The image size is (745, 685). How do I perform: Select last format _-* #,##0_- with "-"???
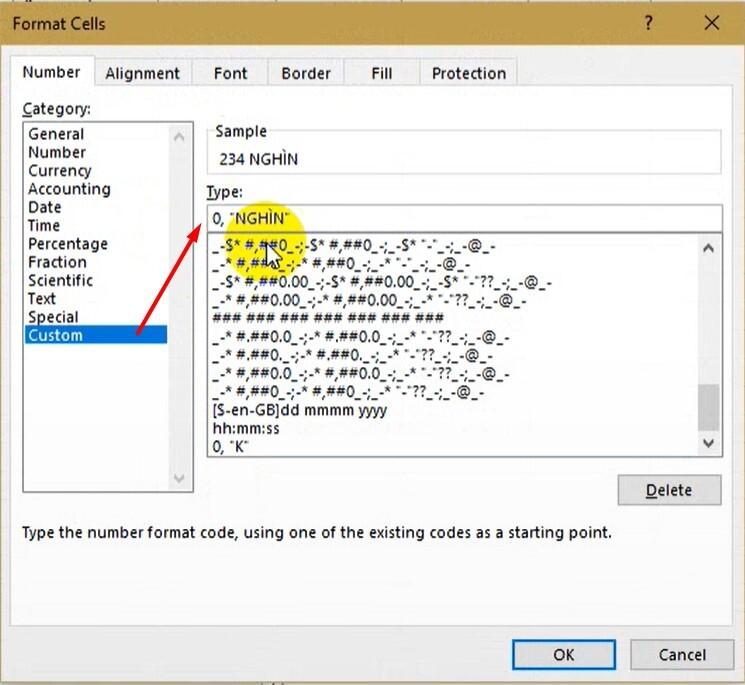[348, 392]
